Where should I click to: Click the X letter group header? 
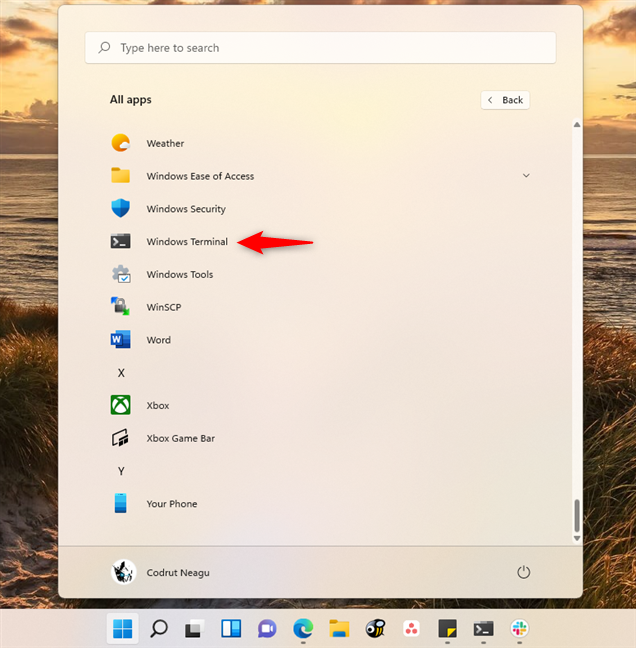tap(121, 373)
